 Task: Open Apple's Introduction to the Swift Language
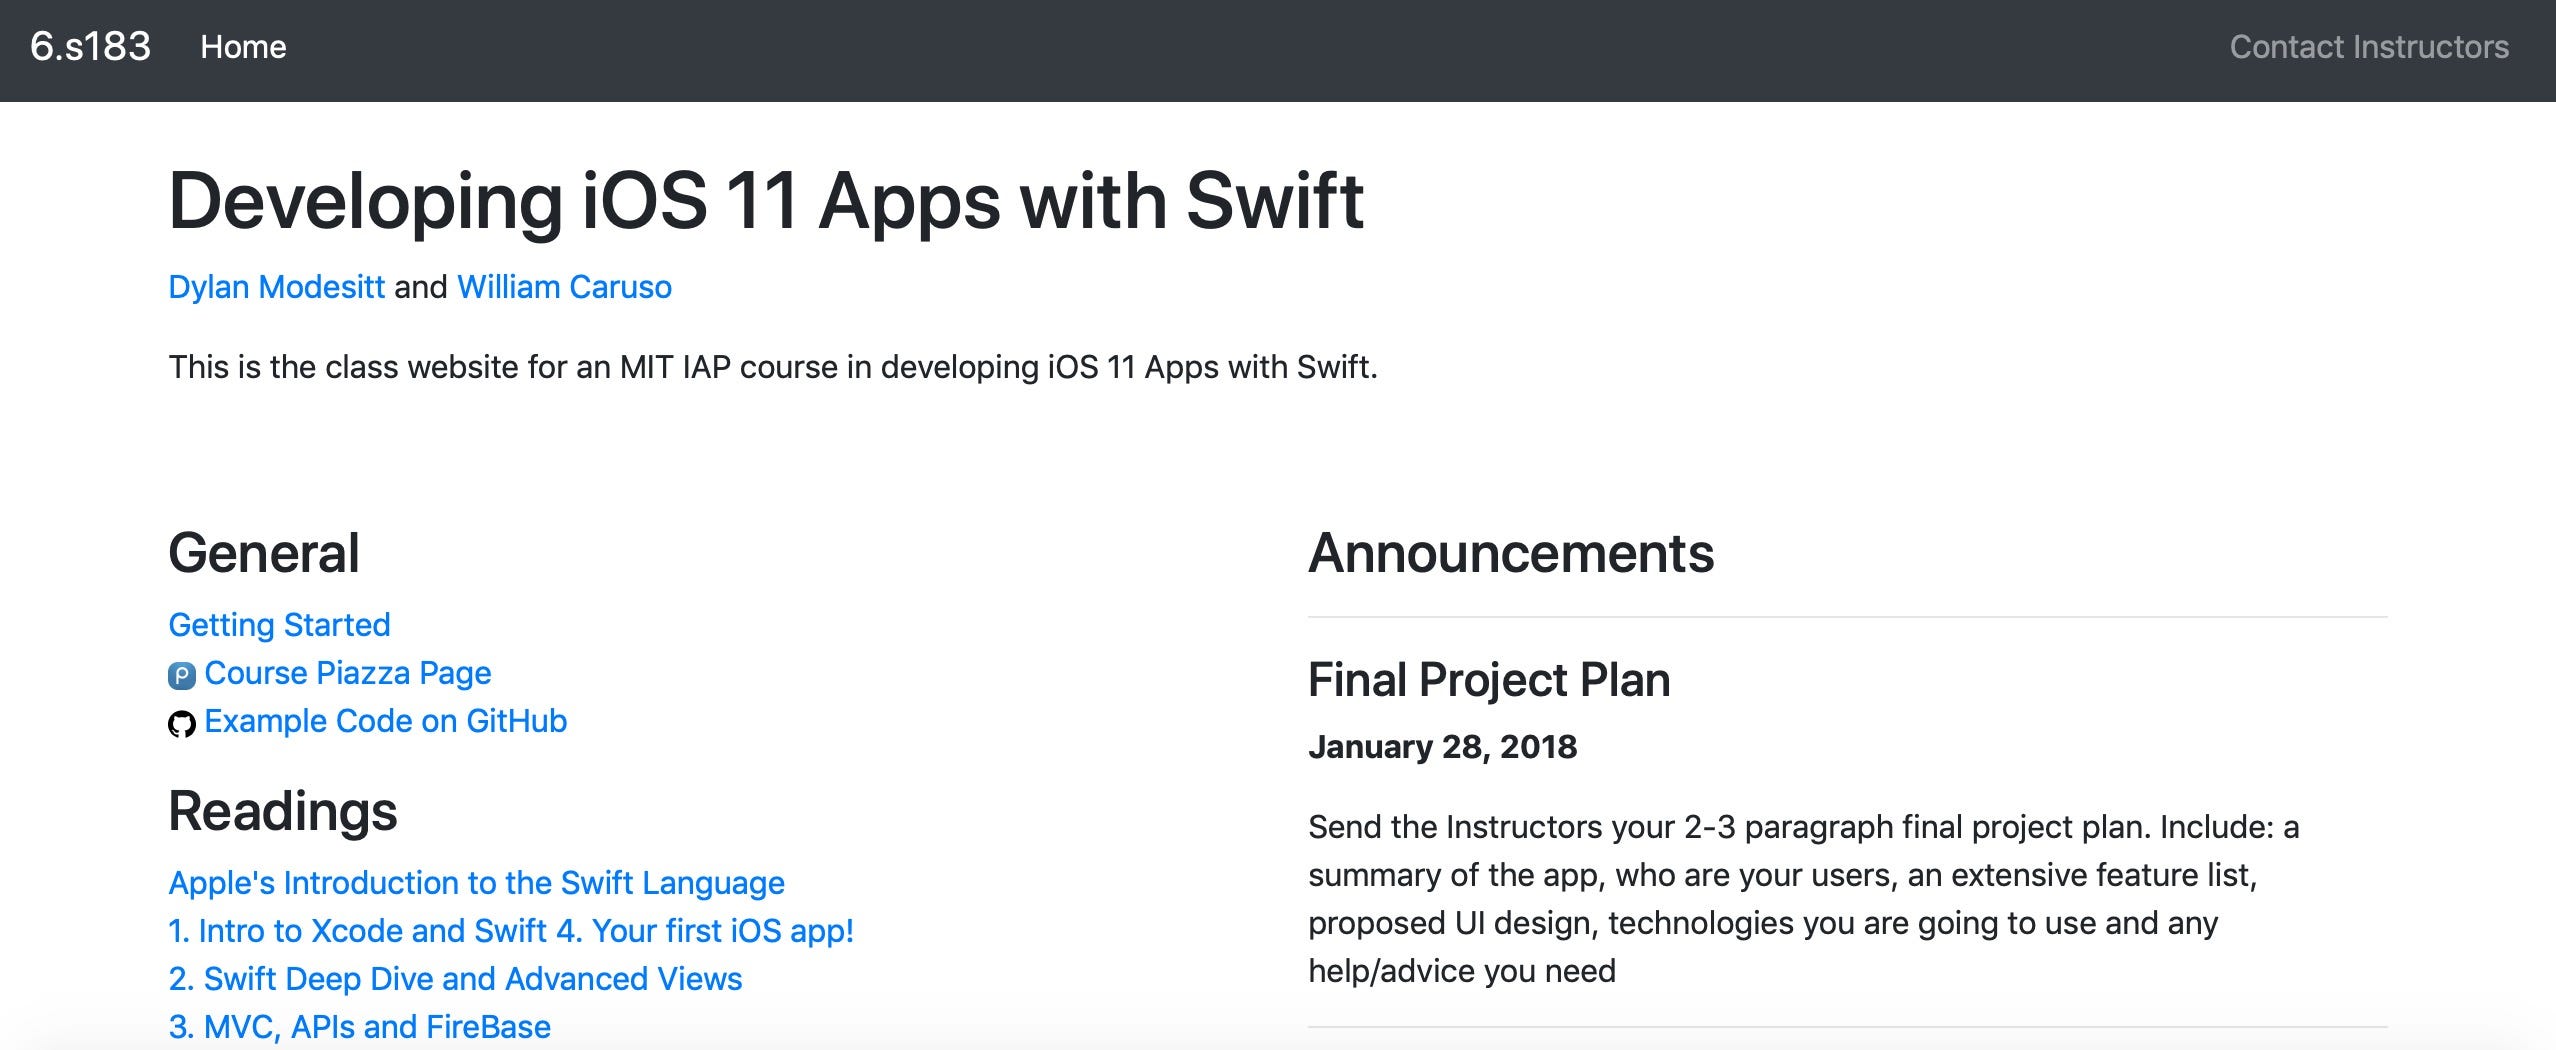click(477, 883)
